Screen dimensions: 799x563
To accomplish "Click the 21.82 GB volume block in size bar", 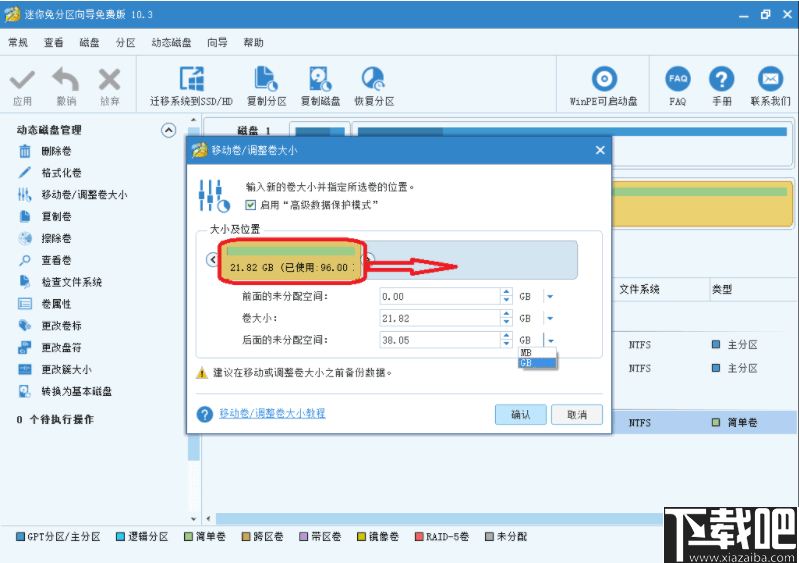I will point(291,260).
